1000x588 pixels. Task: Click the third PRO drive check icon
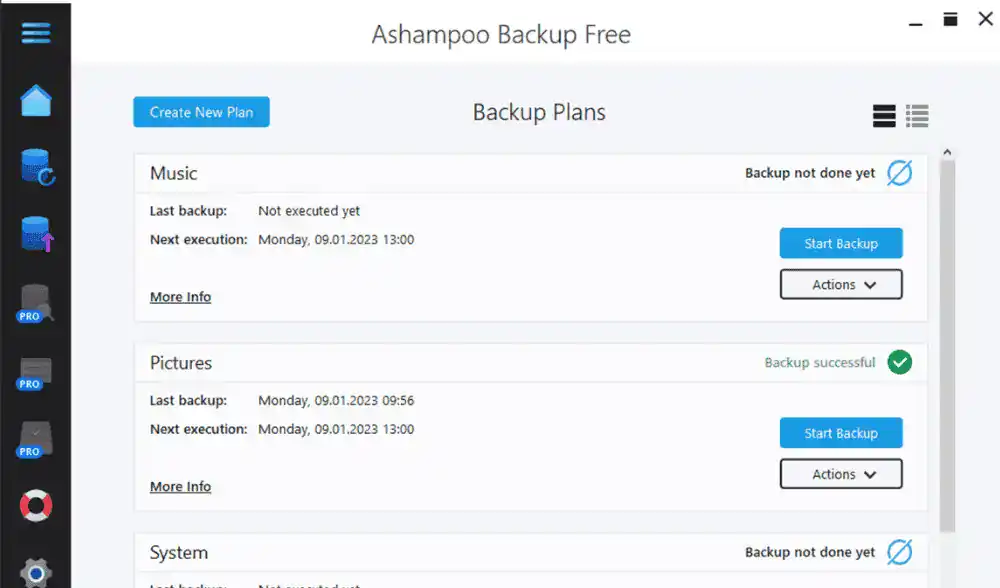pos(36,439)
